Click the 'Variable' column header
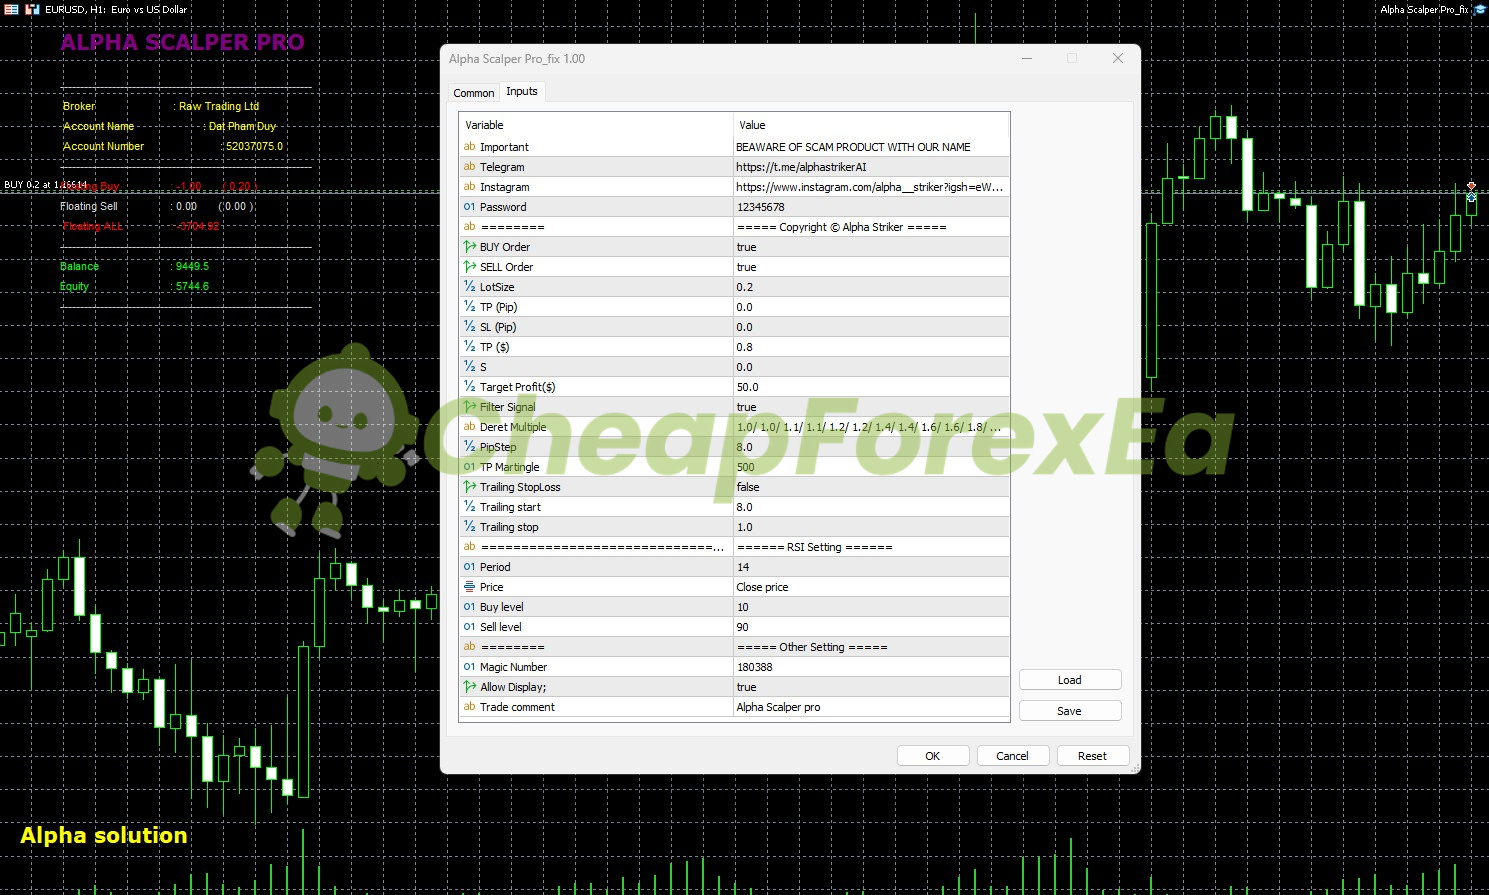 click(x=596, y=125)
